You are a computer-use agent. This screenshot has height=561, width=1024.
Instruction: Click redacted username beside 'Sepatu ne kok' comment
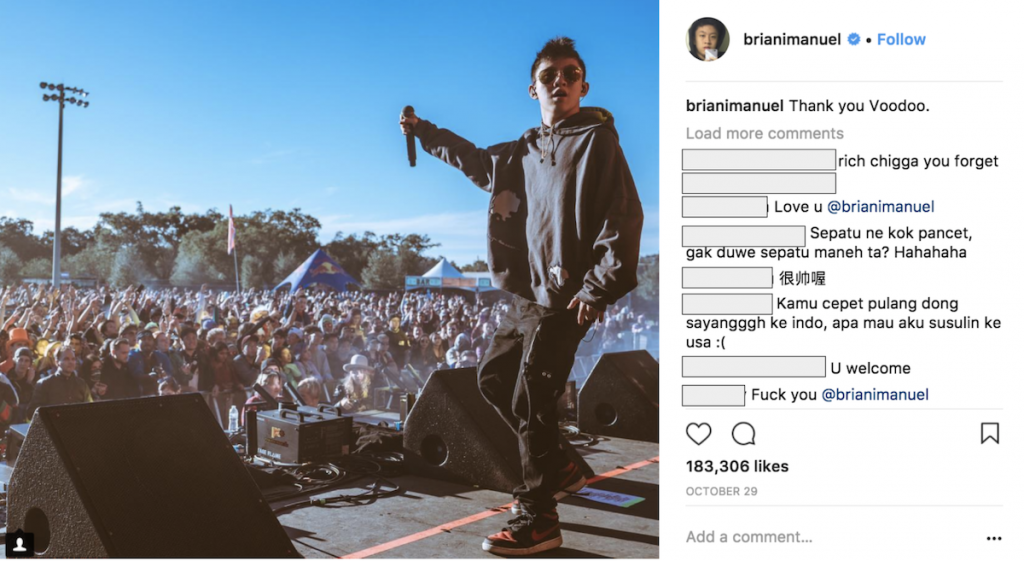pyautogui.click(x=743, y=236)
